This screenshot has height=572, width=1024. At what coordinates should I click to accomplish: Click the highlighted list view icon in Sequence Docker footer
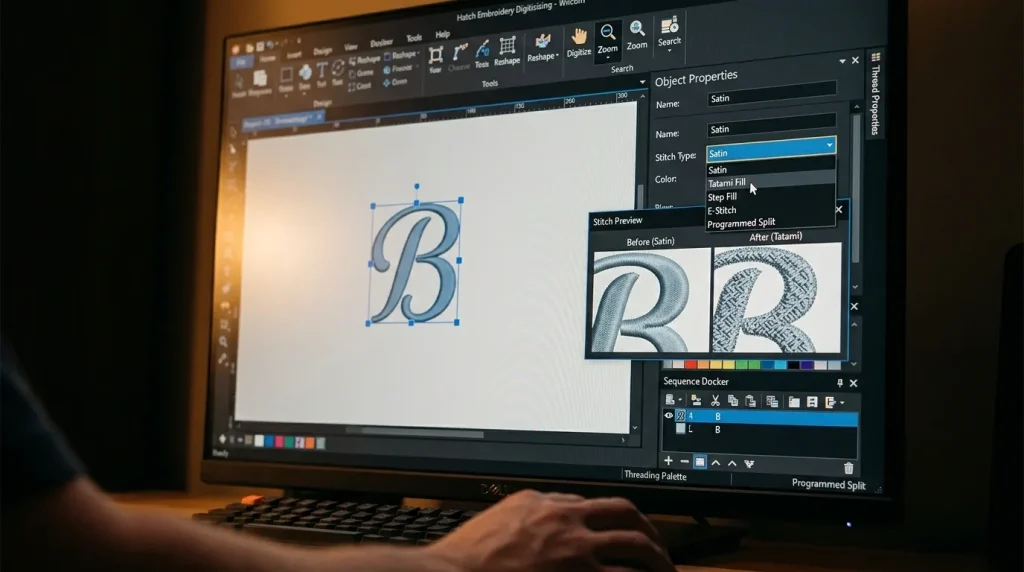coord(699,462)
